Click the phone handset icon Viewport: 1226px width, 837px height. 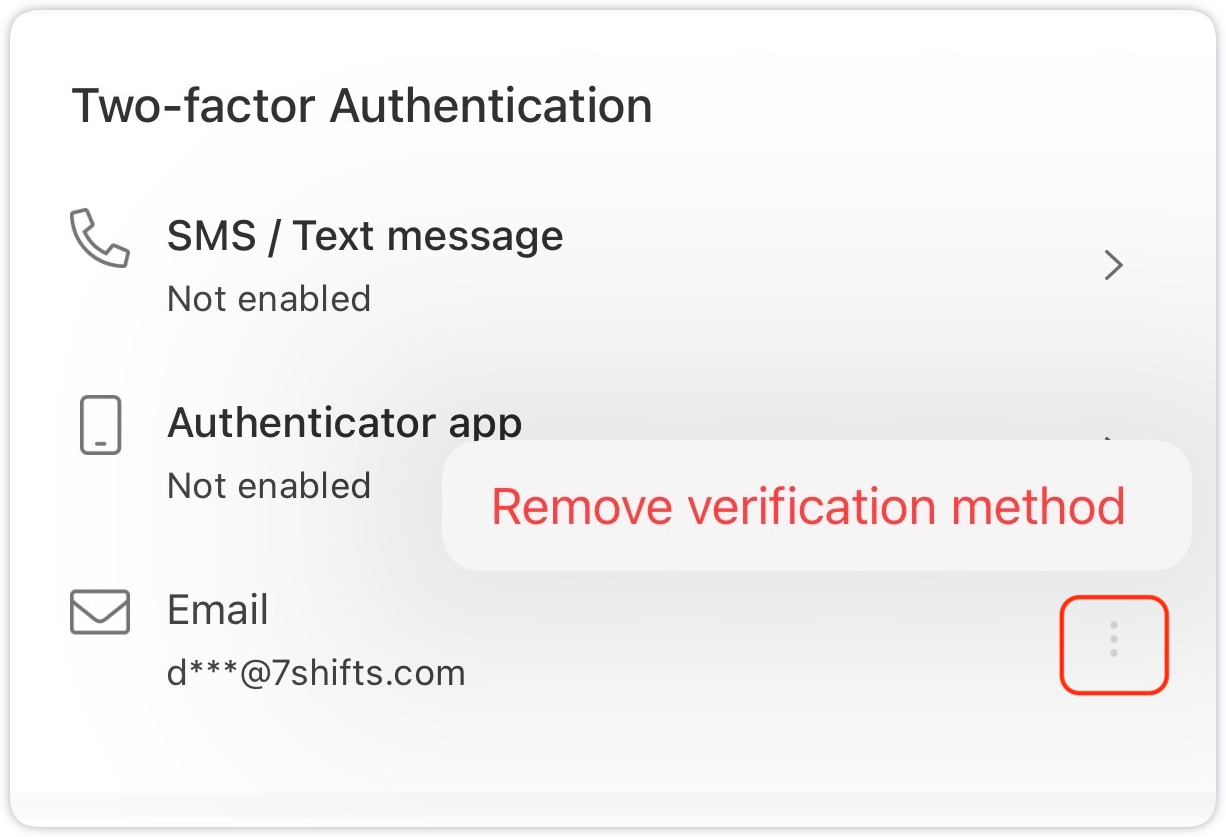click(x=99, y=238)
